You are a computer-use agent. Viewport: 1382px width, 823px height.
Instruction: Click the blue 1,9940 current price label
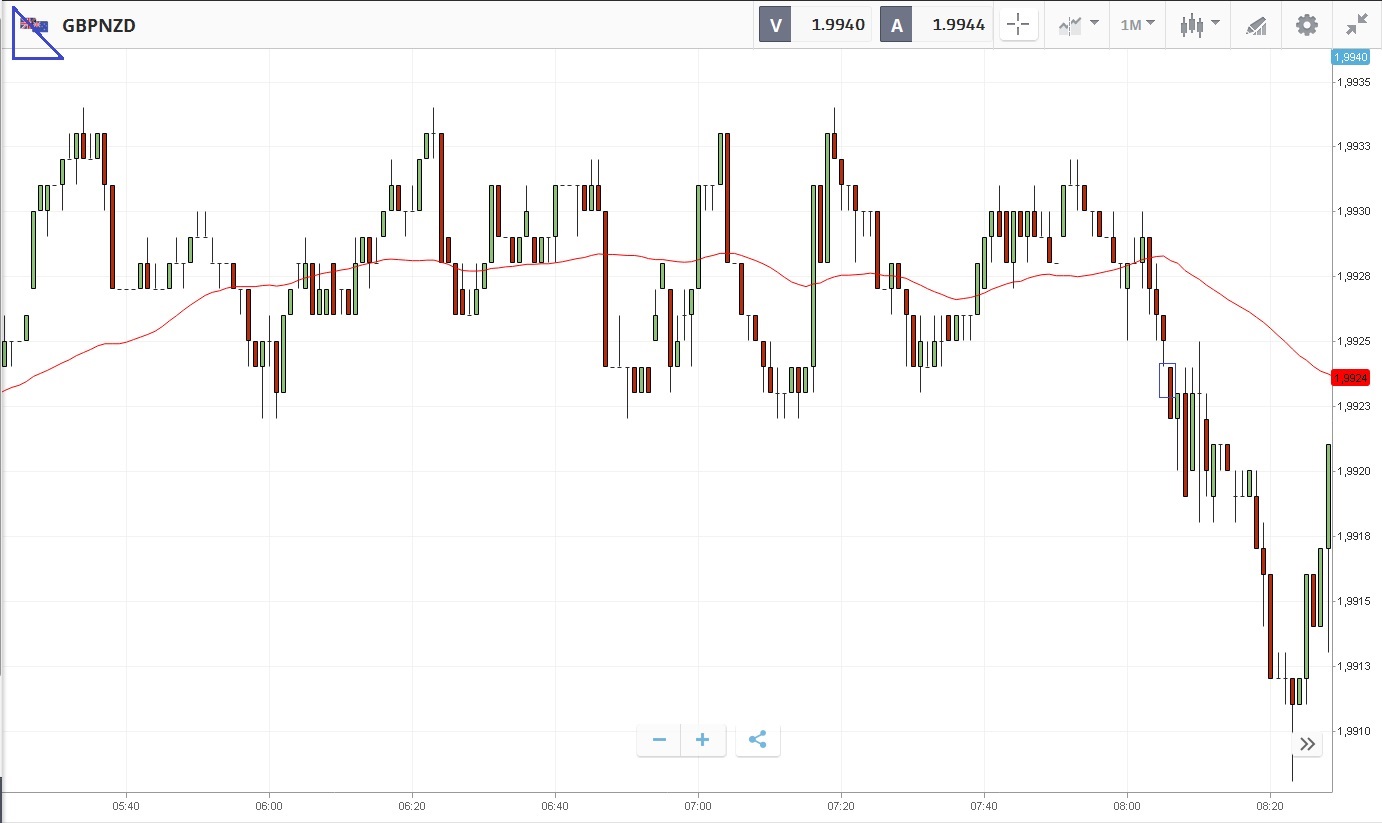click(1350, 57)
